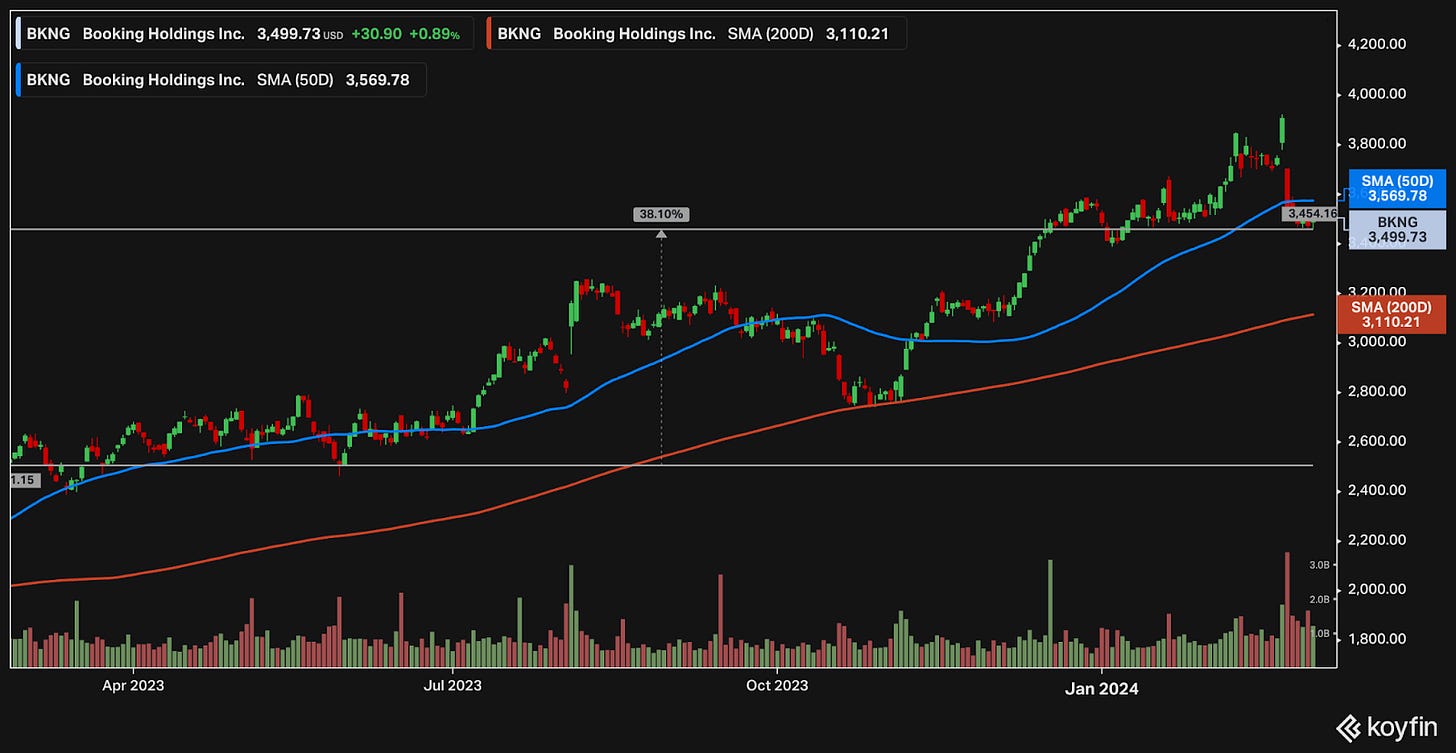Click the +0.89% percent change value
Image resolution: width=1456 pixels, height=753 pixels.
point(435,34)
